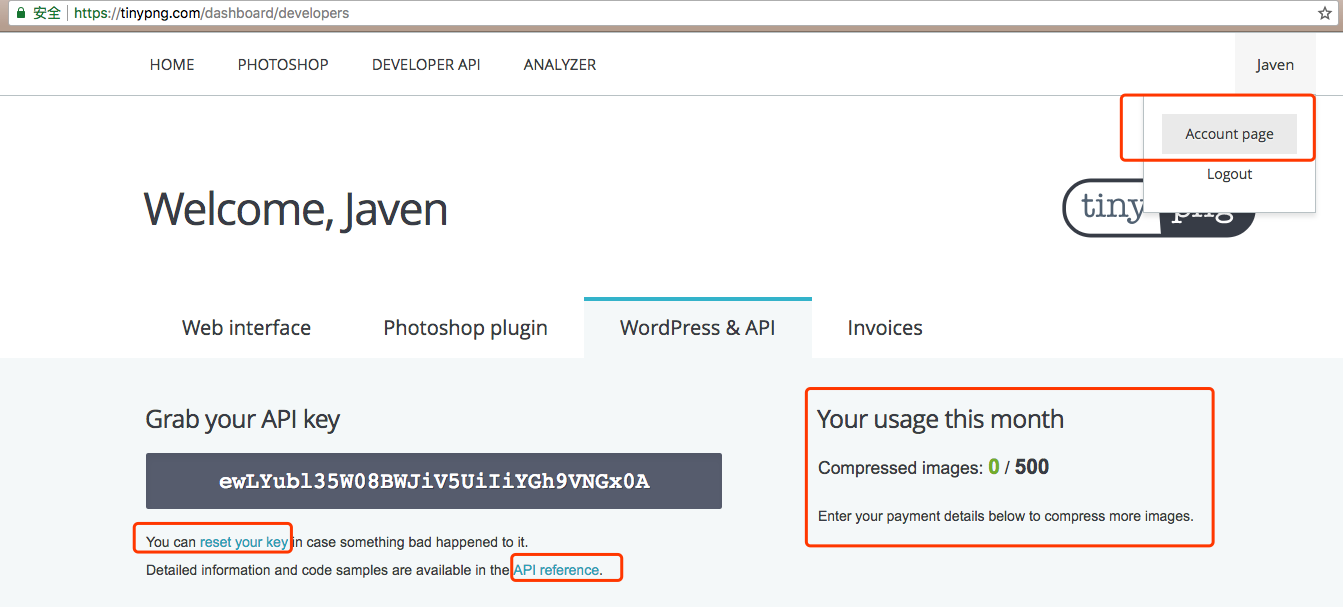Image resolution: width=1343 pixels, height=607 pixels.
Task: Click the Enter your payment details text
Action: (x=1005, y=517)
